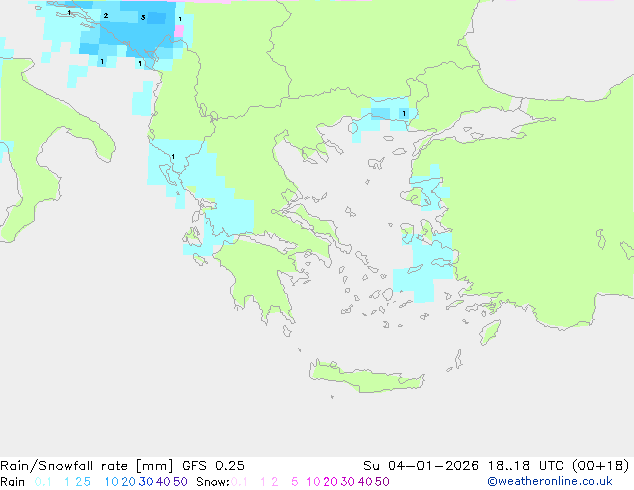634x490 pixels.
Task: Select the Snow legend value 0.1
Action: [239, 482]
